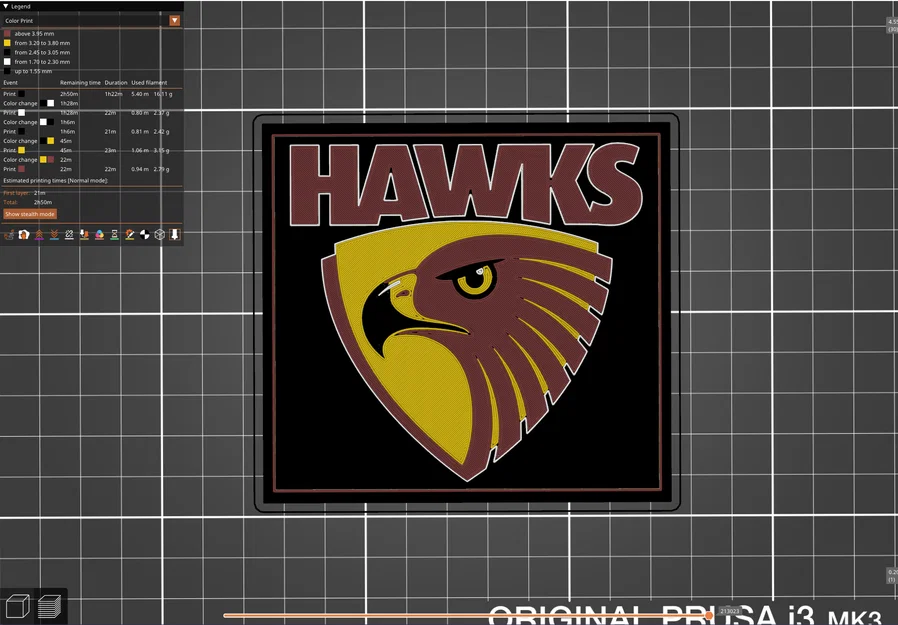This screenshot has height=625, width=898.
Task: Click the '5.40 m' used filament value
Action: [140, 94]
